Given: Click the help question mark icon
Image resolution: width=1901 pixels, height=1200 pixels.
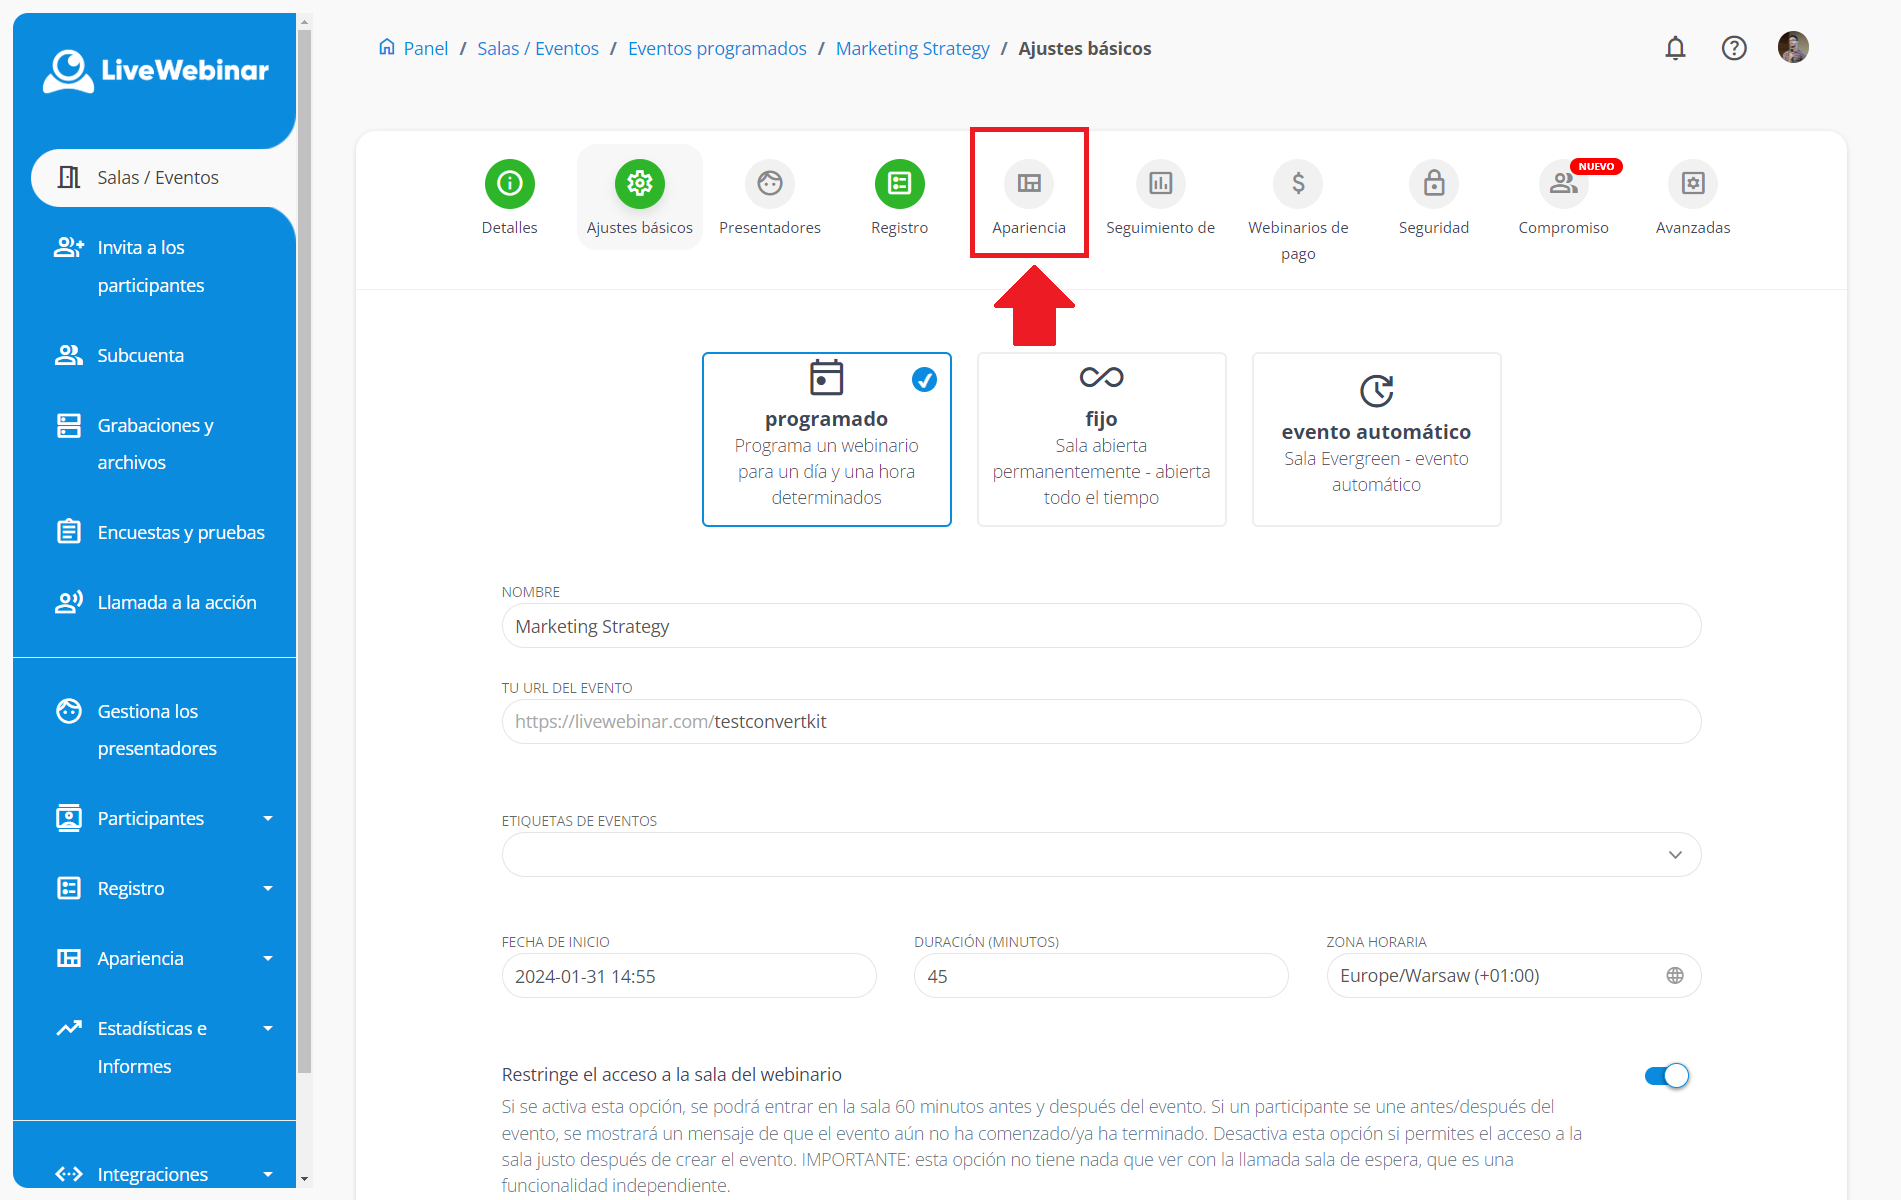Looking at the screenshot, I should pyautogui.click(x=1734, y=48).
